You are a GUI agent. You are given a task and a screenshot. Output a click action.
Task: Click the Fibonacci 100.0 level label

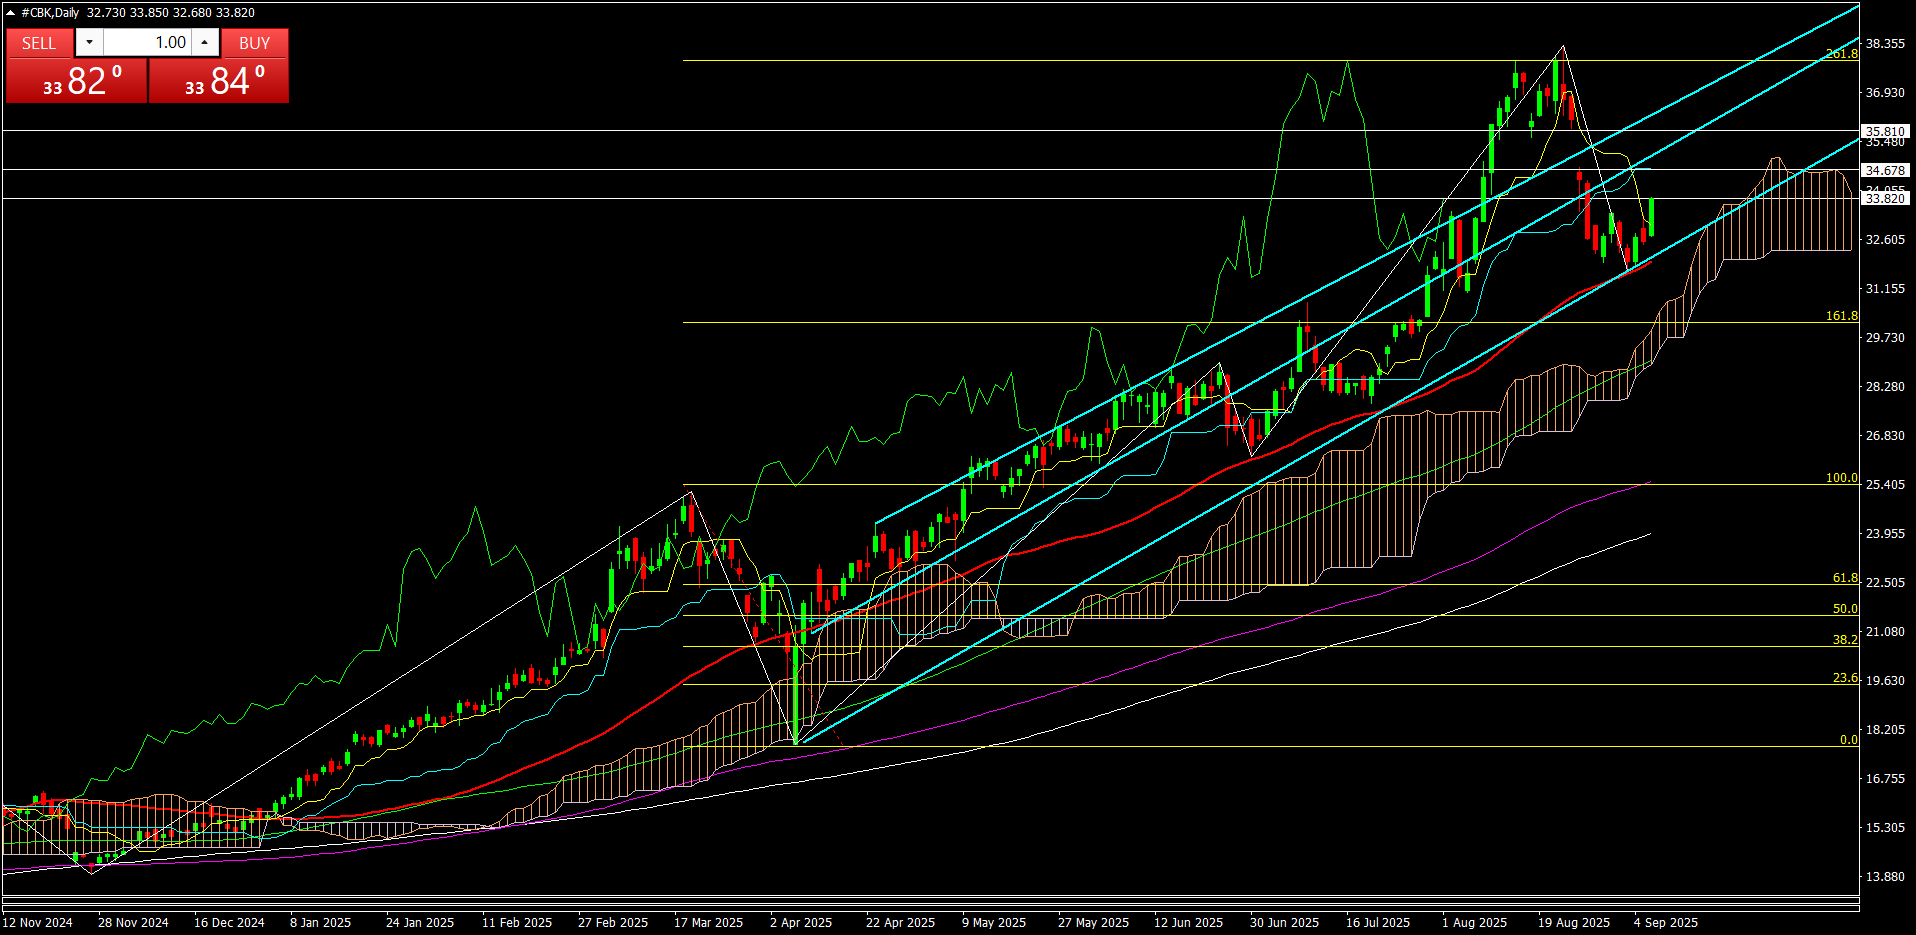point(1841,478)
